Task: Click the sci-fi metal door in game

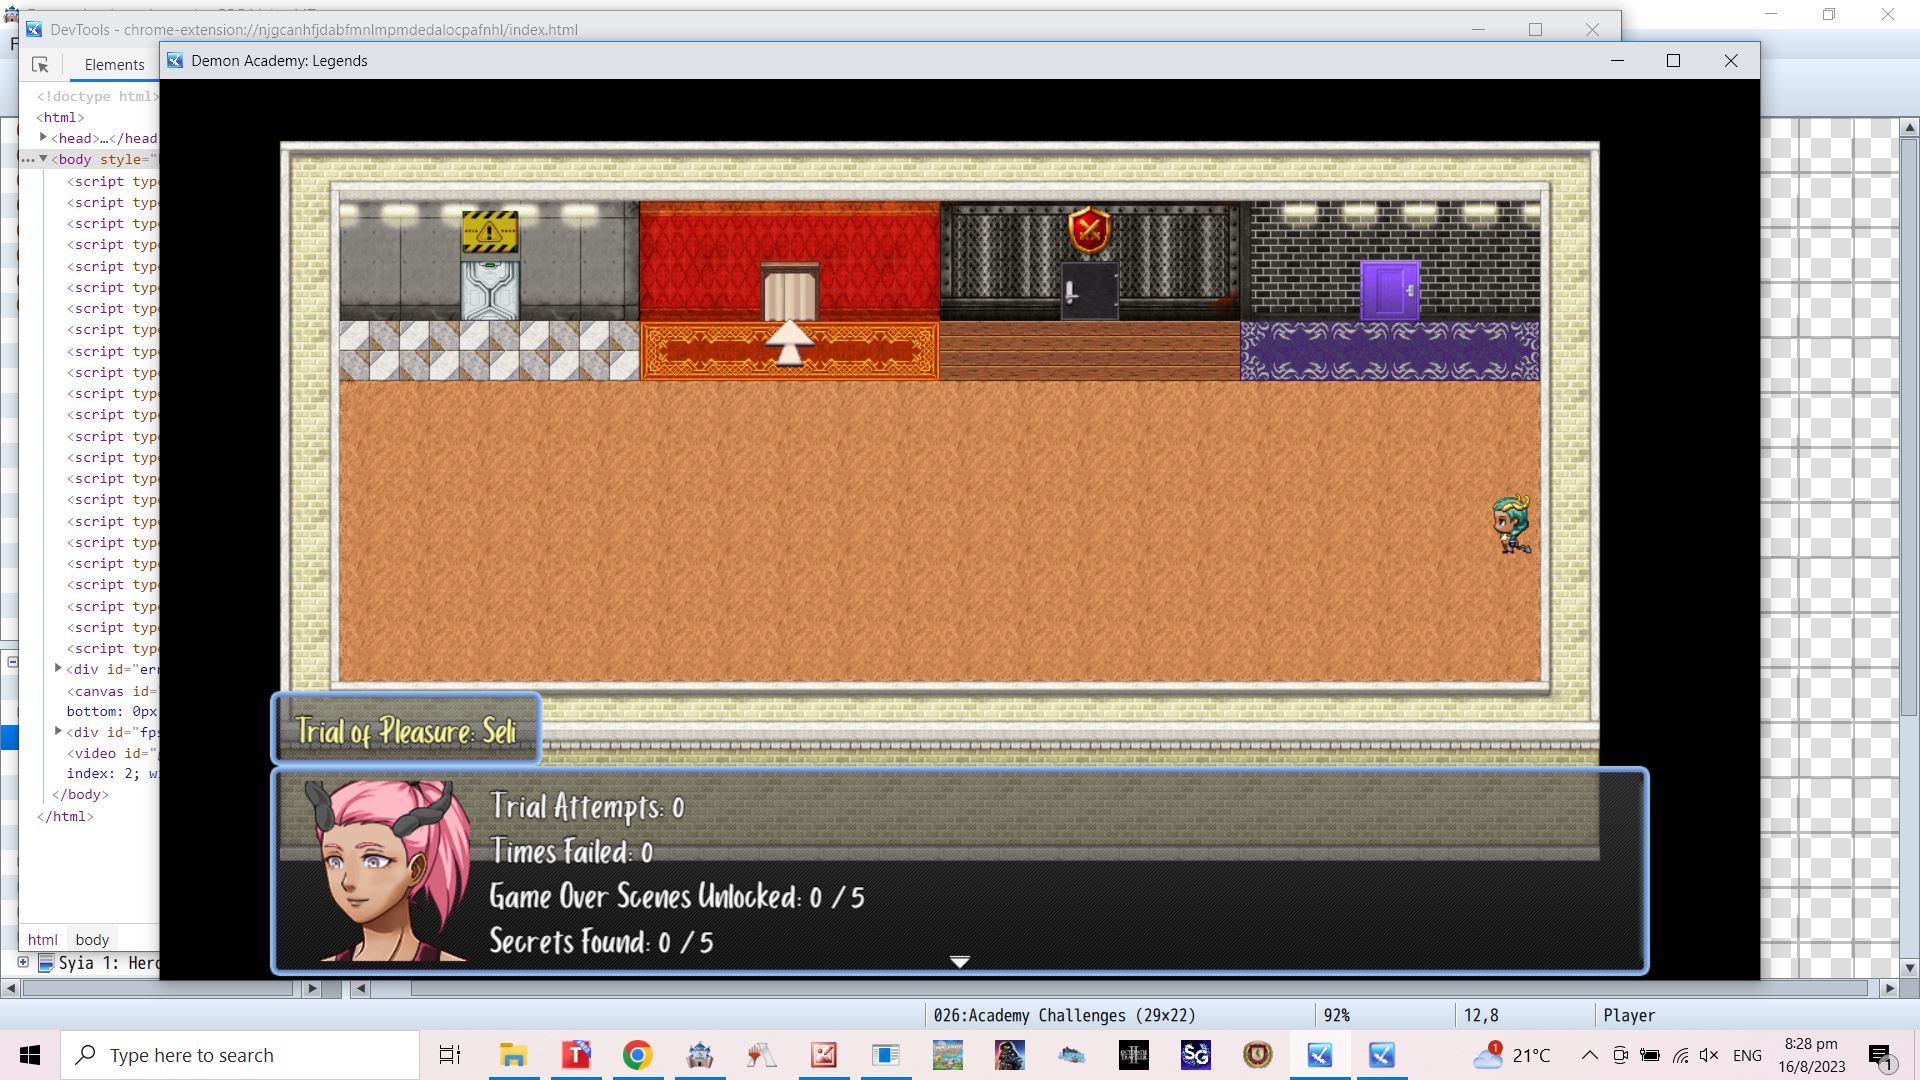Action: [x=490, y=291]
